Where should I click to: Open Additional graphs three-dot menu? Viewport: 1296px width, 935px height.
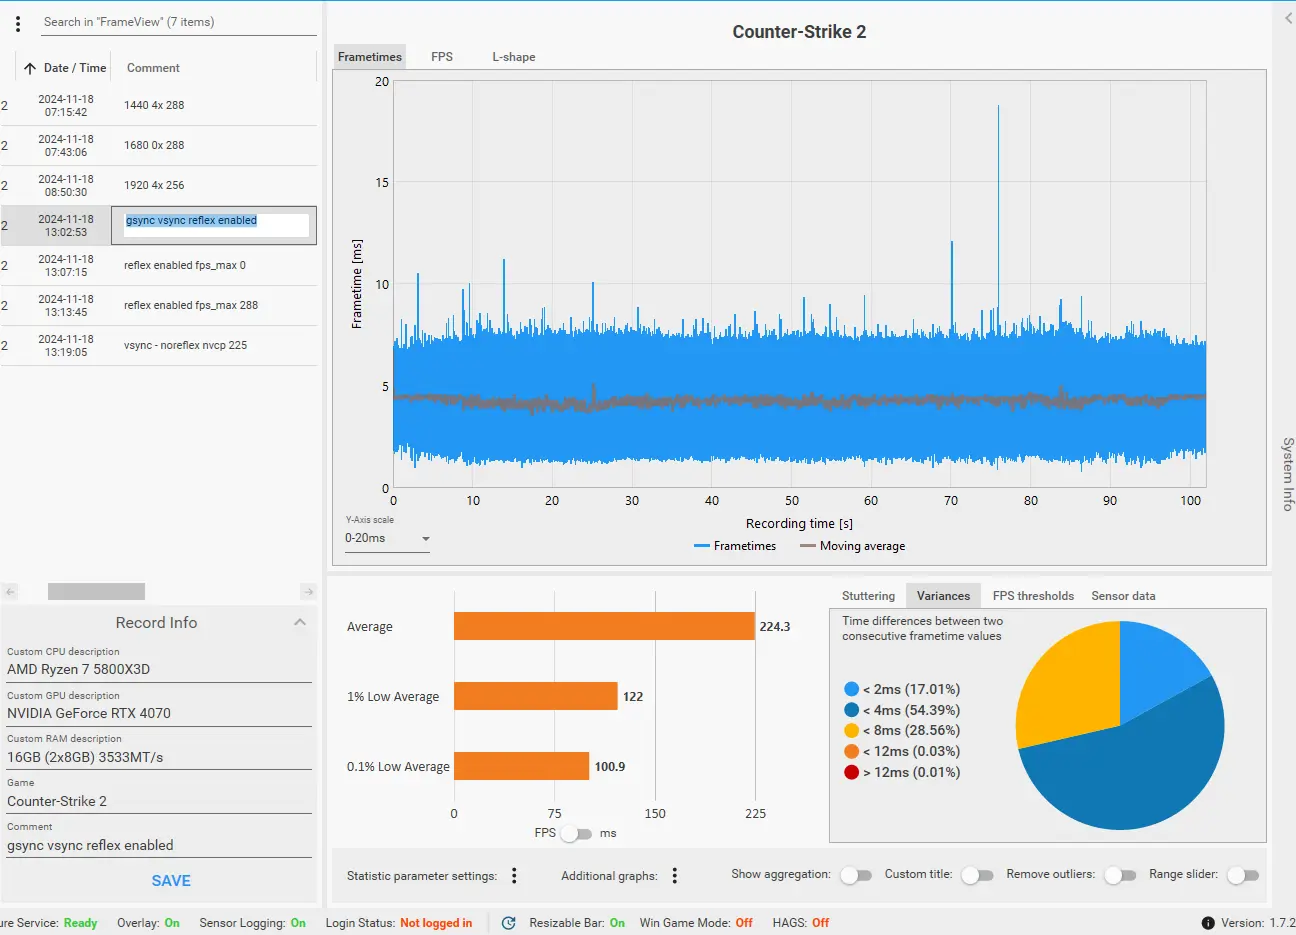coord(675,876)
